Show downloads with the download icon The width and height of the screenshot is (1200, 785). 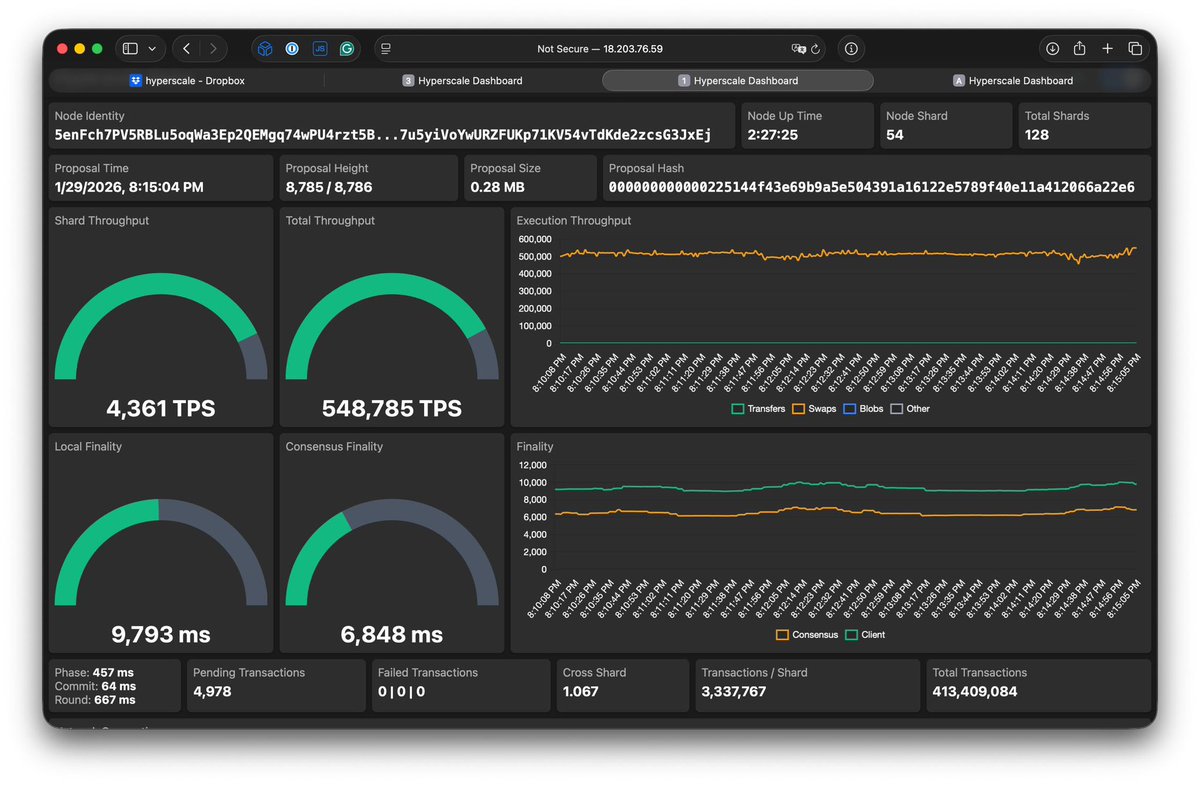coord(1052,48)
